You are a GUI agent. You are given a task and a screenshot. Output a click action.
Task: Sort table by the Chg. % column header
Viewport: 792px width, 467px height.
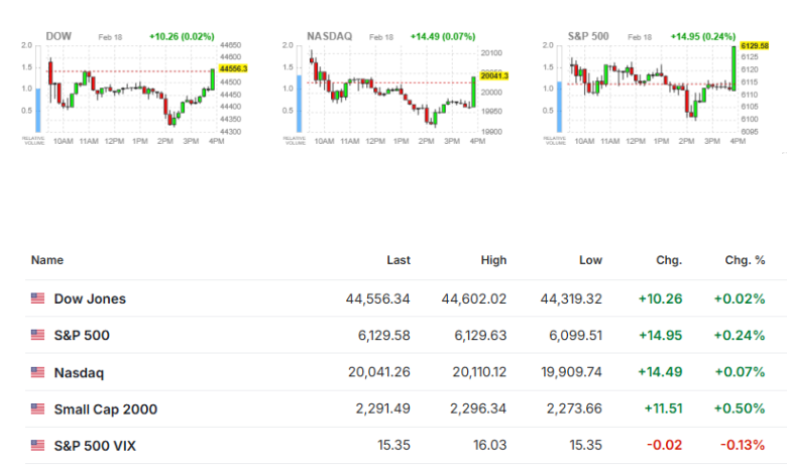click(745, 260)
